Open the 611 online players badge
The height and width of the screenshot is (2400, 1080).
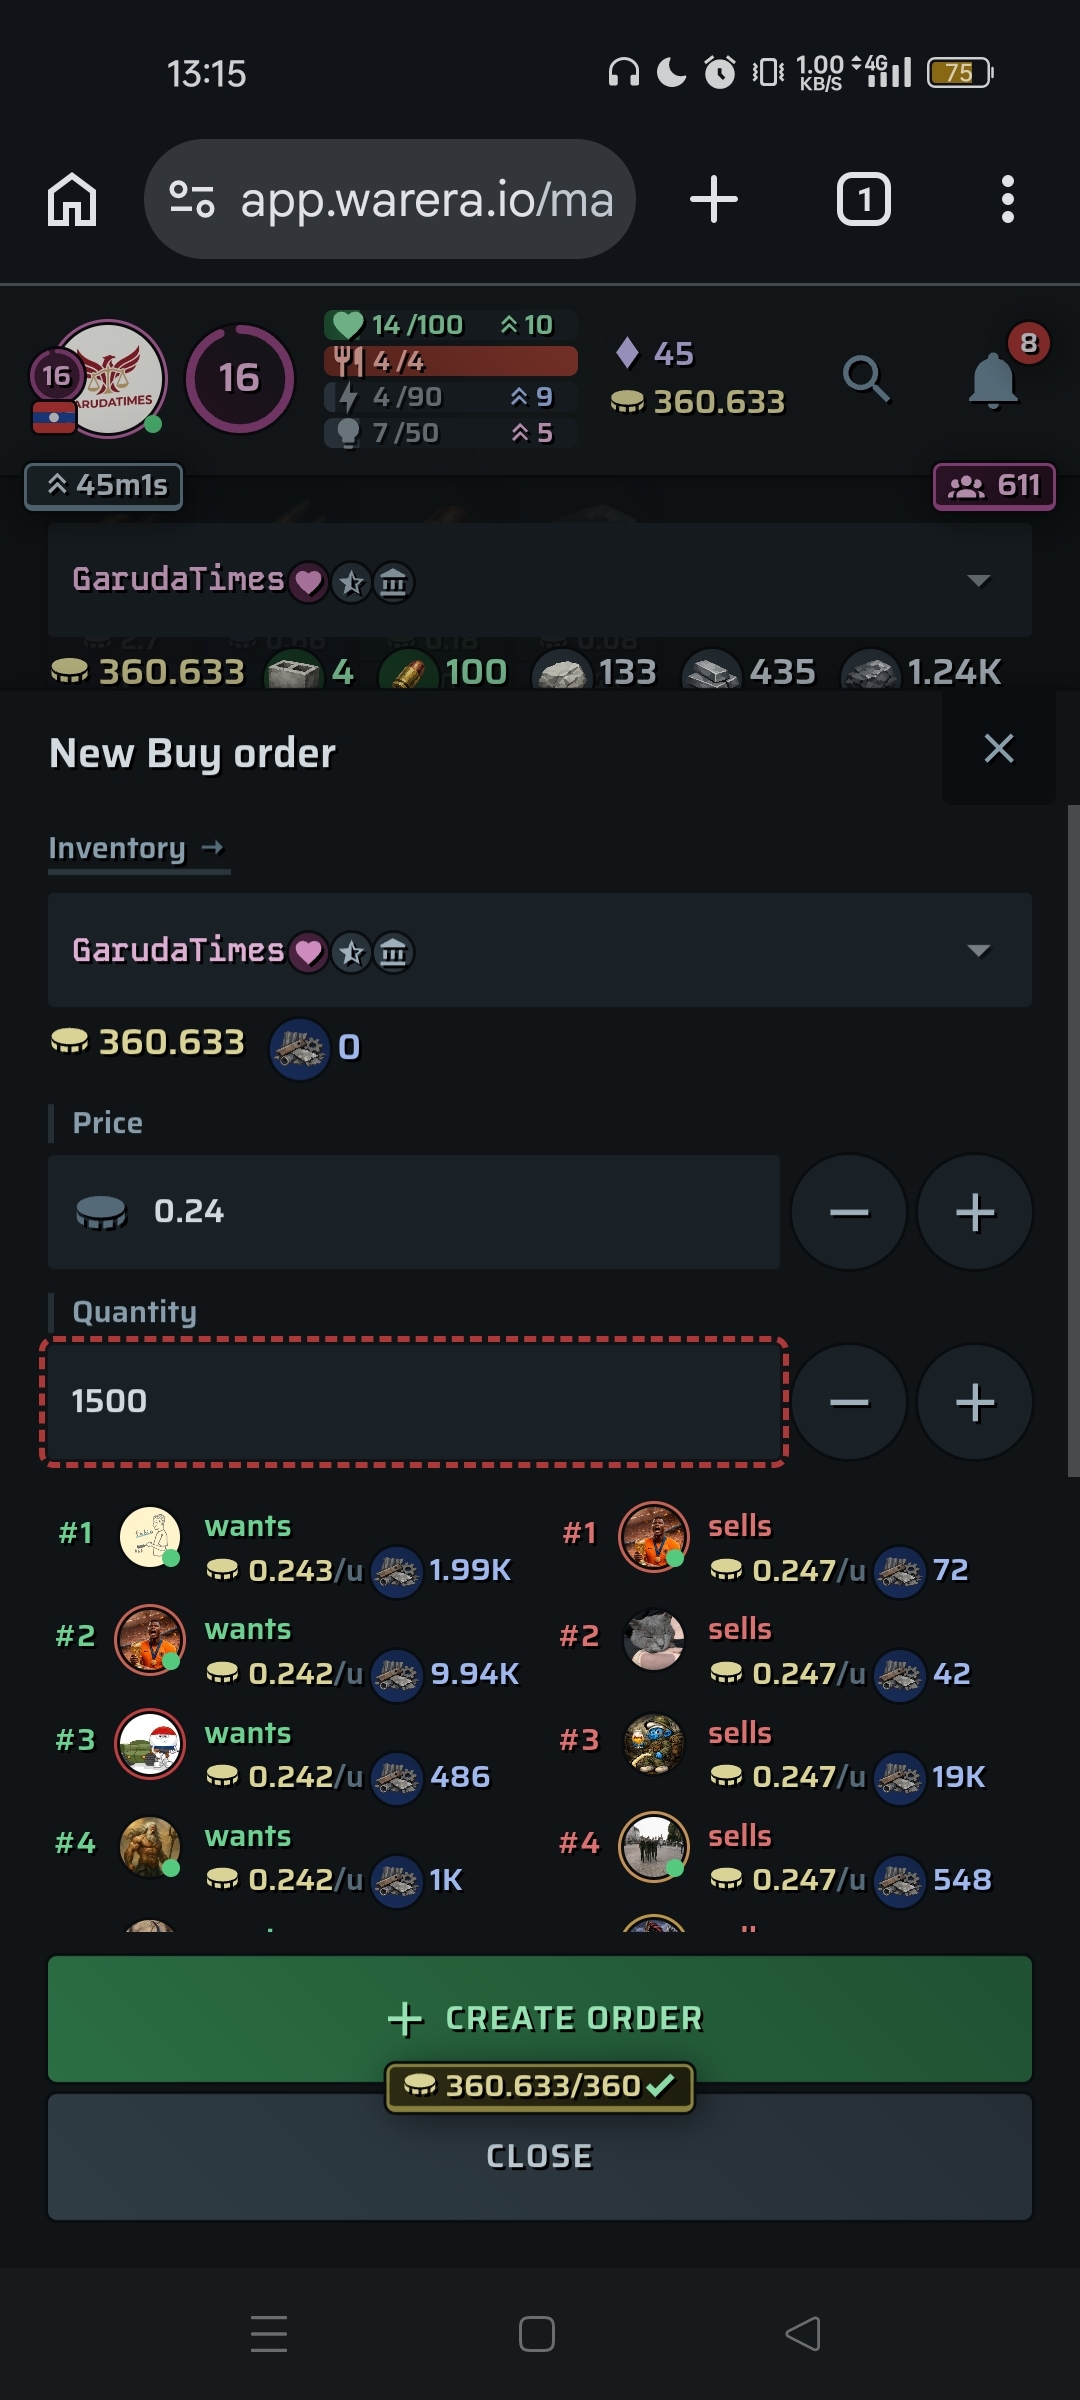993,486
